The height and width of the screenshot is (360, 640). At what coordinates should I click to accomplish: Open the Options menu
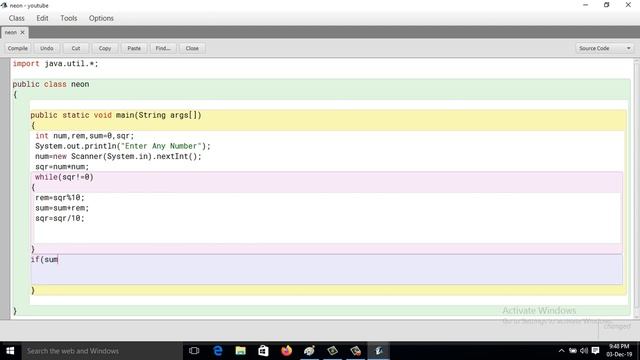(101, 18)
